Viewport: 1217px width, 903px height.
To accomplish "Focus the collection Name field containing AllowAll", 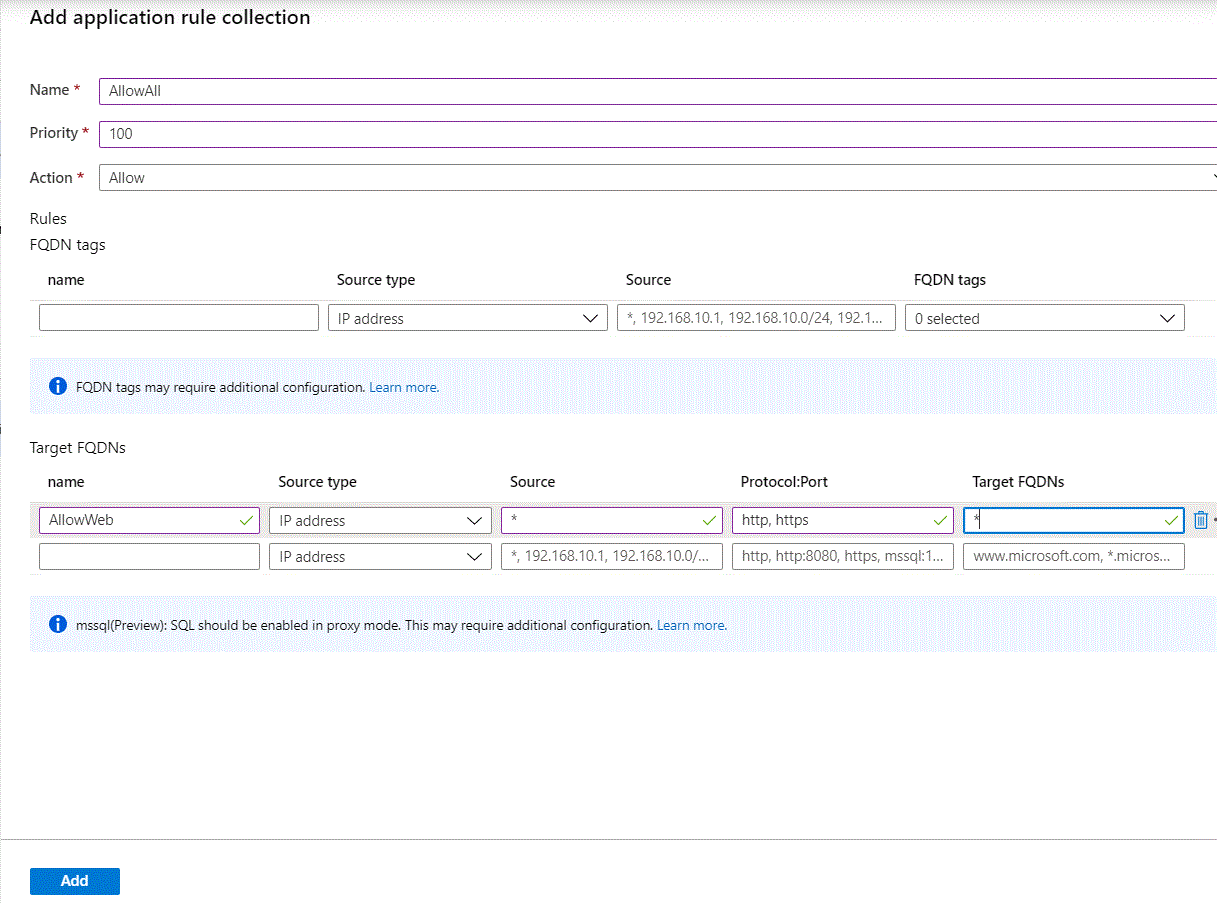I will tap(657, 91).
